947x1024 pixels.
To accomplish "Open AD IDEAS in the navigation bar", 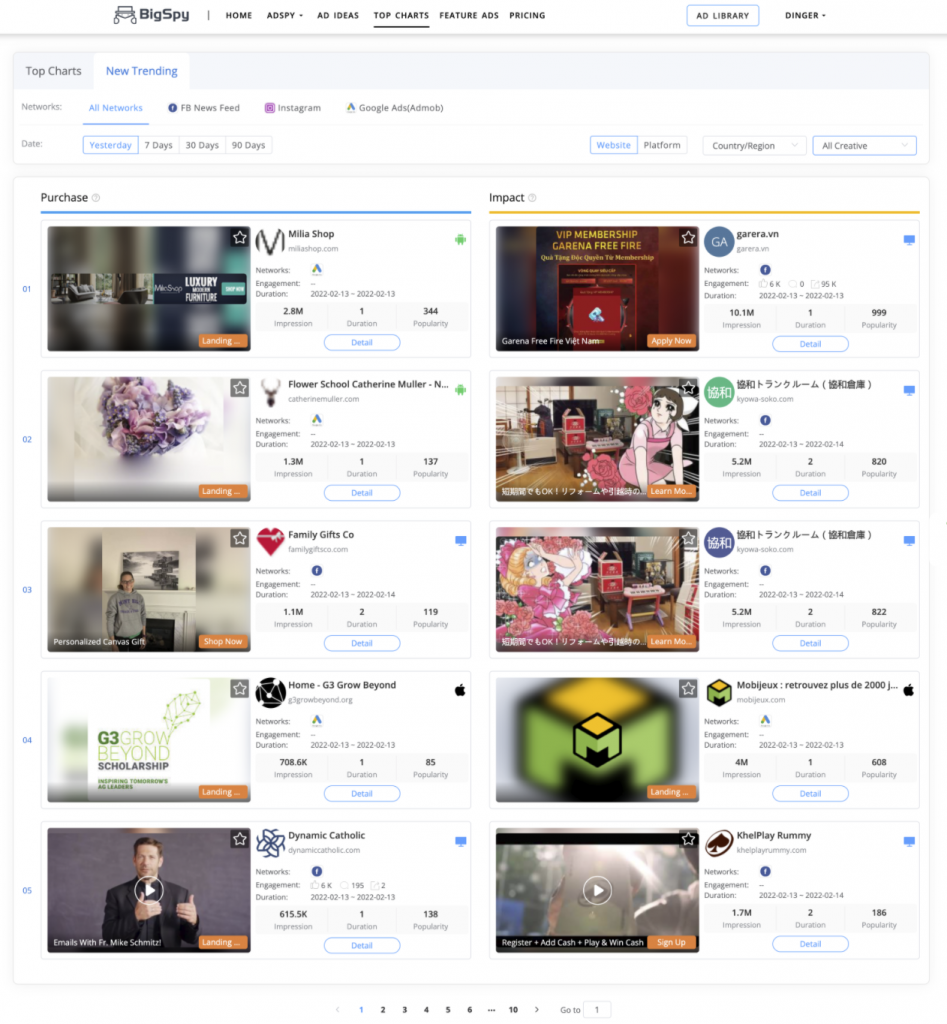I will point(338,15).
